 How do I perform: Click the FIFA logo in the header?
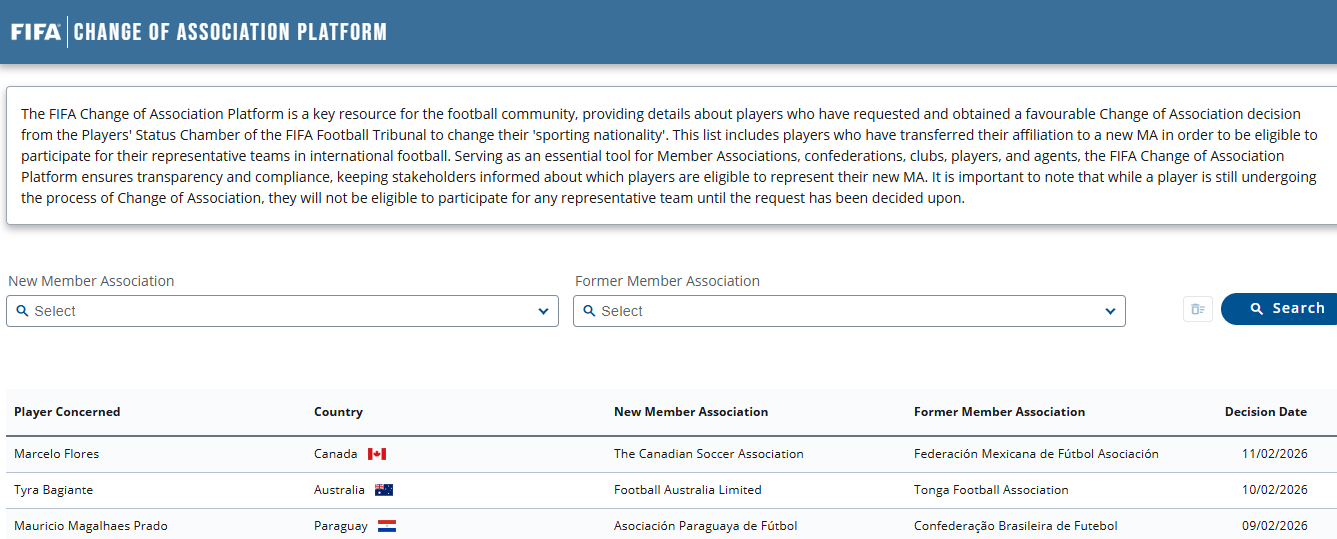[x=36, y=32]
